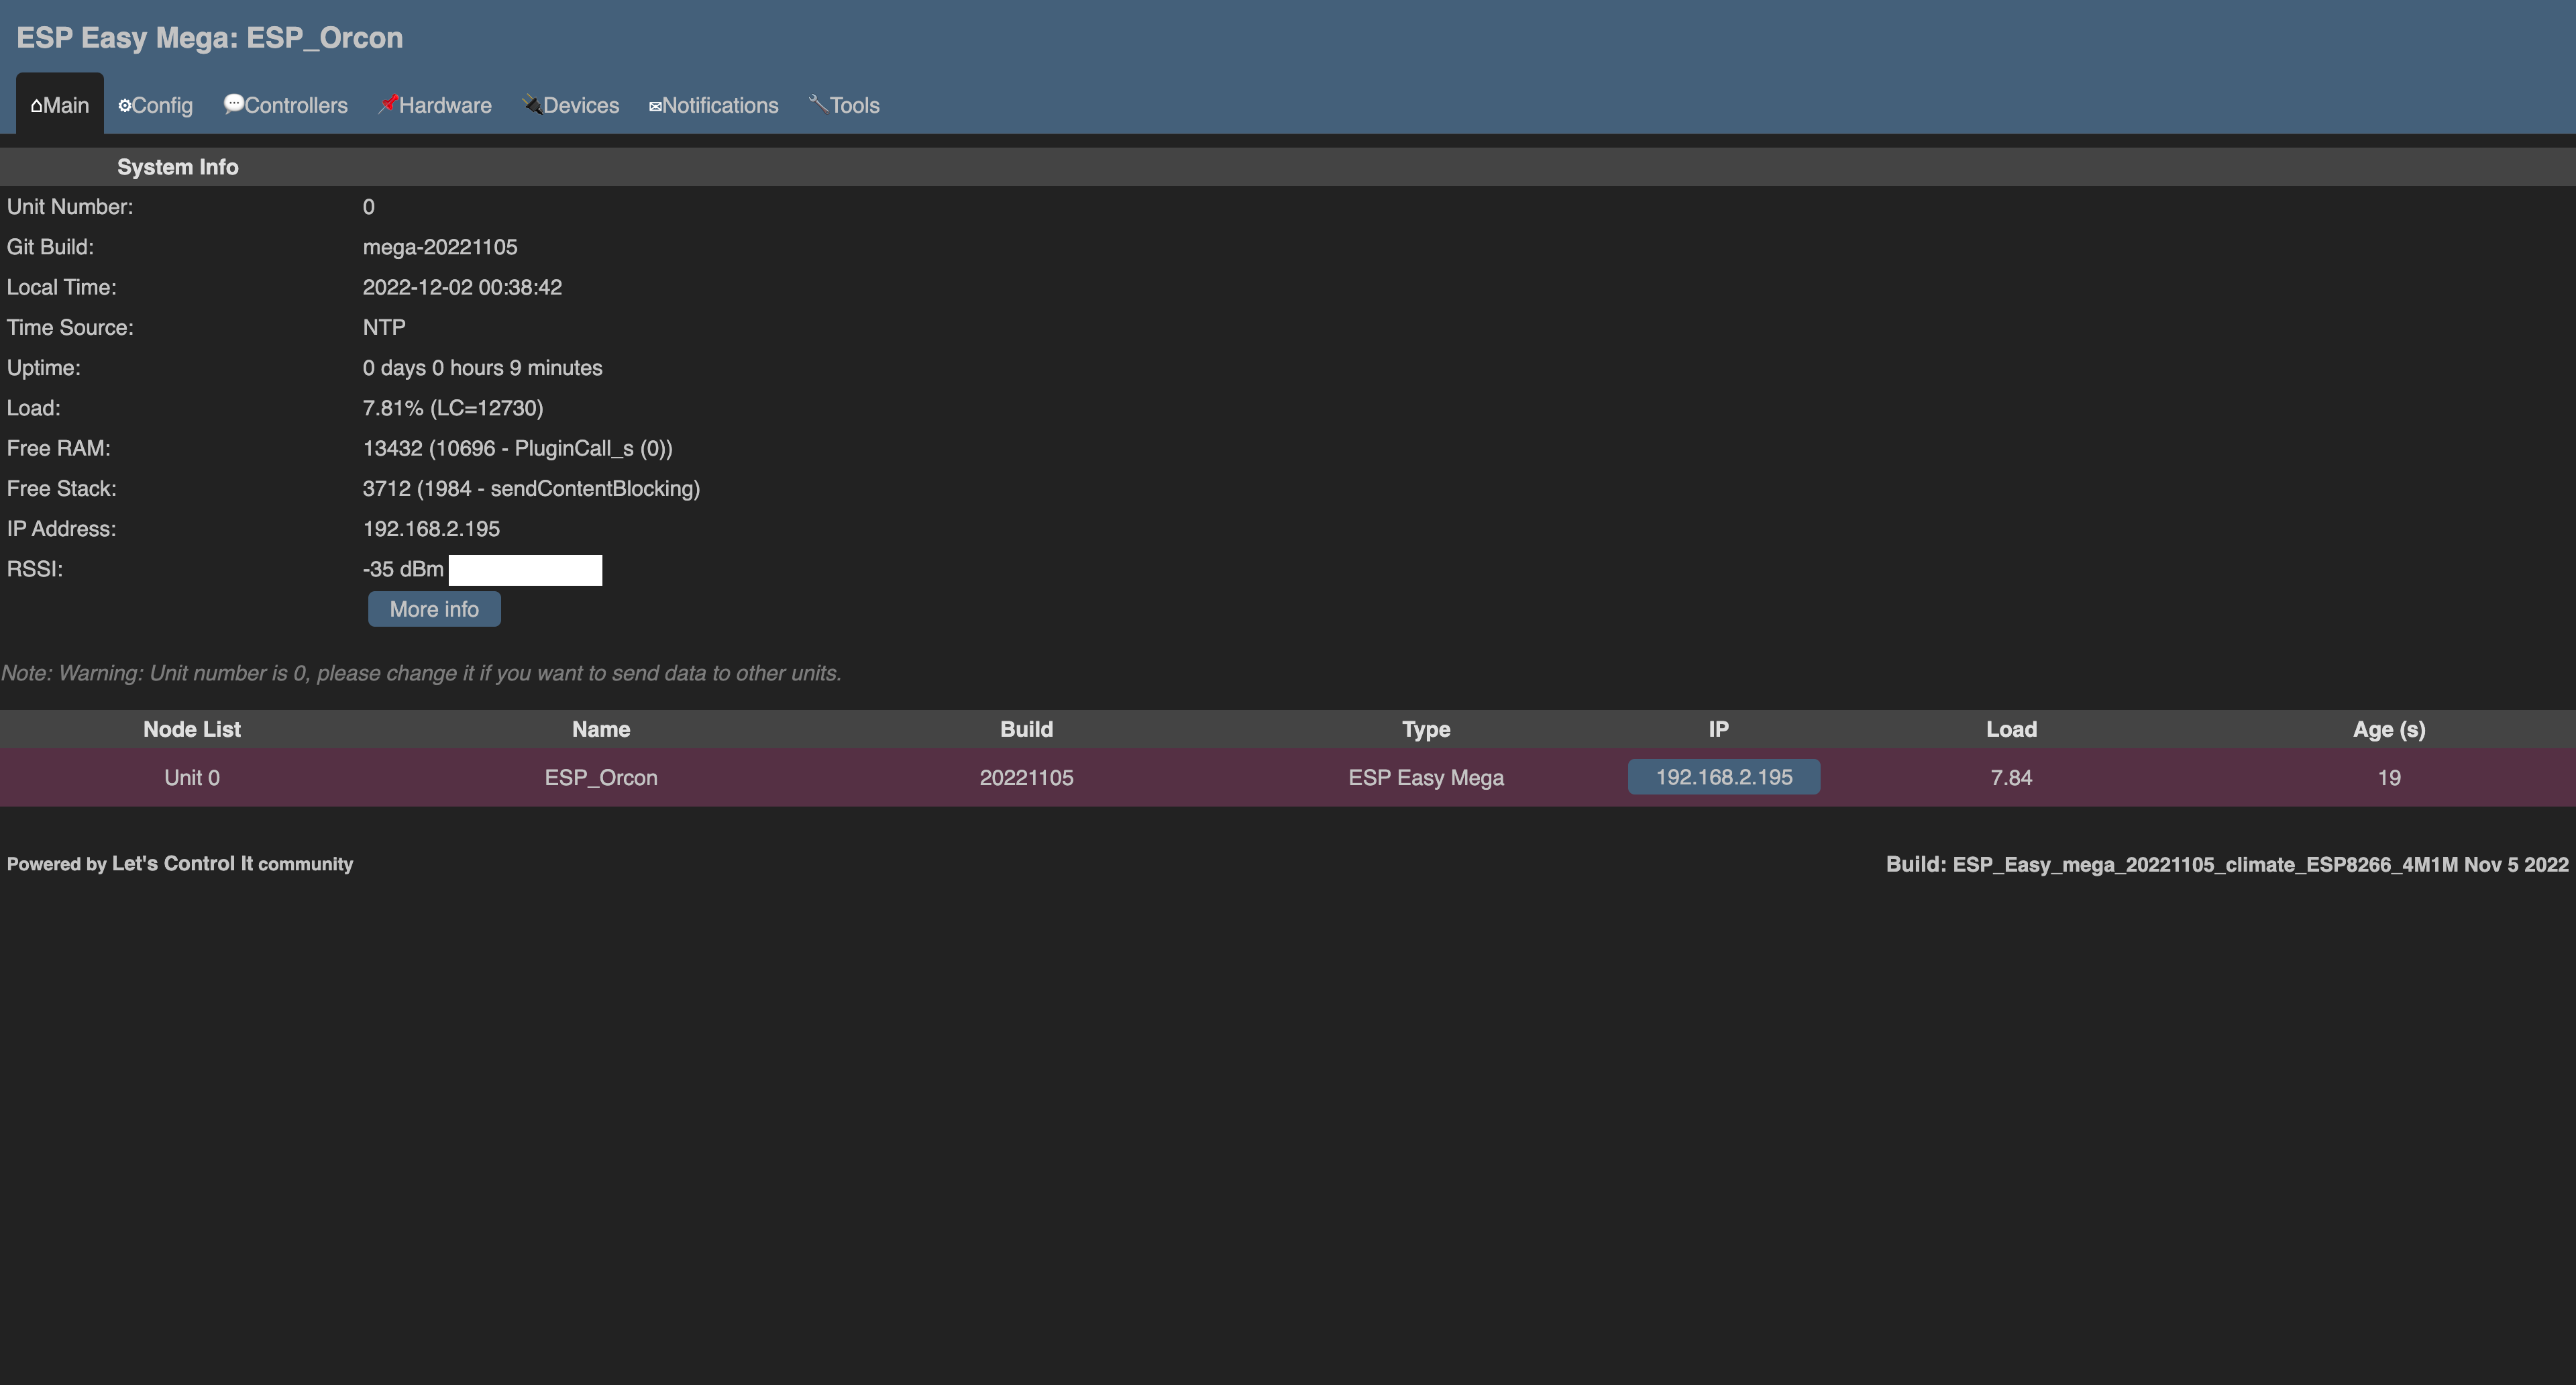Select the gear icon next to Config
The width and height of the screenshot is (2576, 1385).
[x=124, y=105]
